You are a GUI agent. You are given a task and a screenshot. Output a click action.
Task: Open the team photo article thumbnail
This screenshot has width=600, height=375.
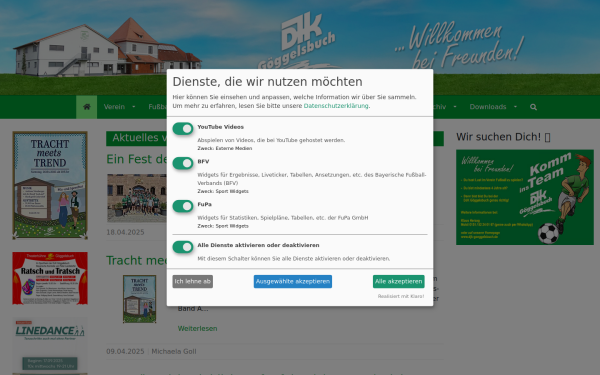click(x=137, y=198)
